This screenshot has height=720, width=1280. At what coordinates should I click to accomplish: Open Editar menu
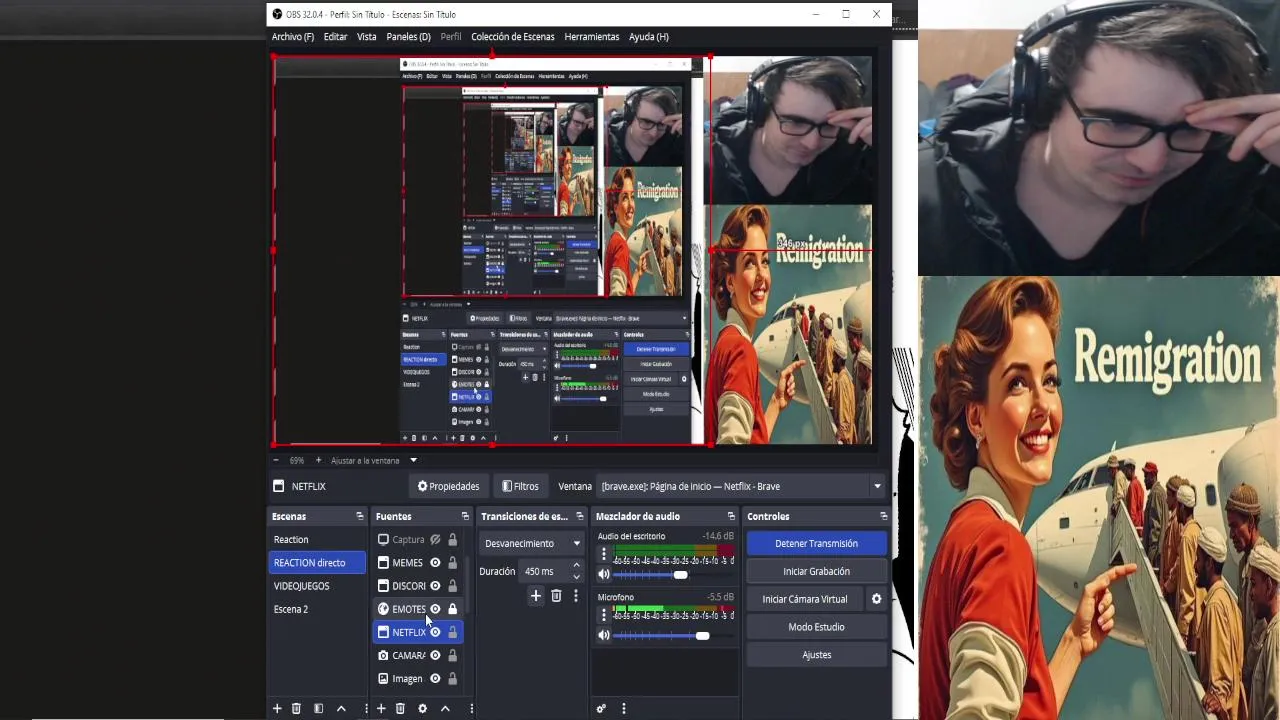[x=335, y=36]
